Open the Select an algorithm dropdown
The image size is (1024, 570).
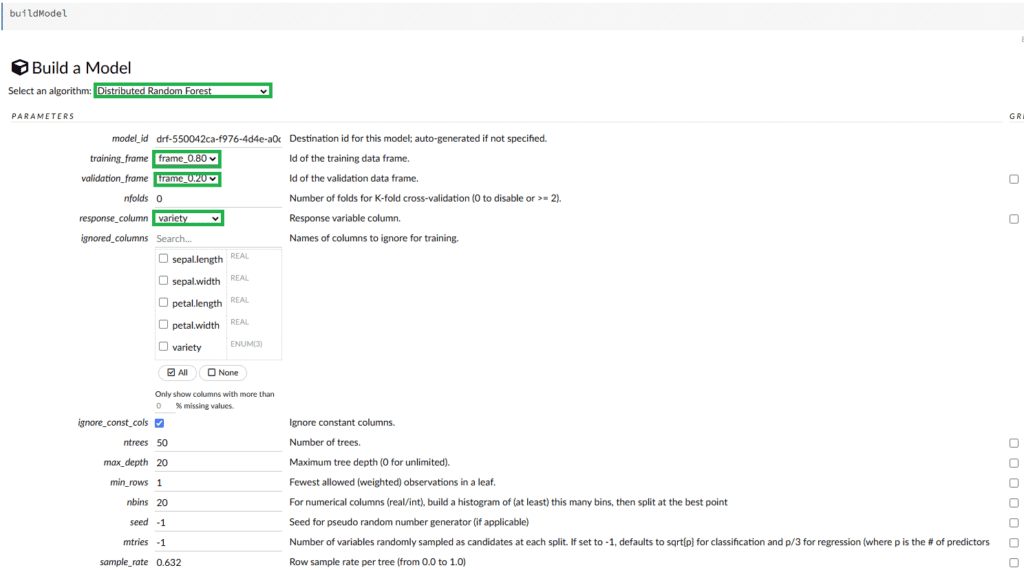point(182,91)
